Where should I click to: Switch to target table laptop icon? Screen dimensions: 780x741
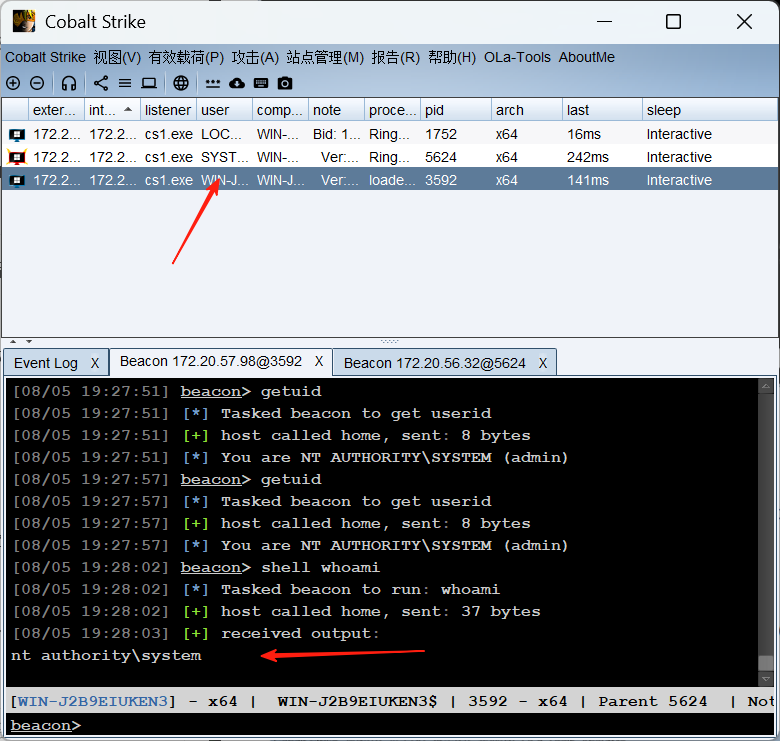click(x=149, y=83)
